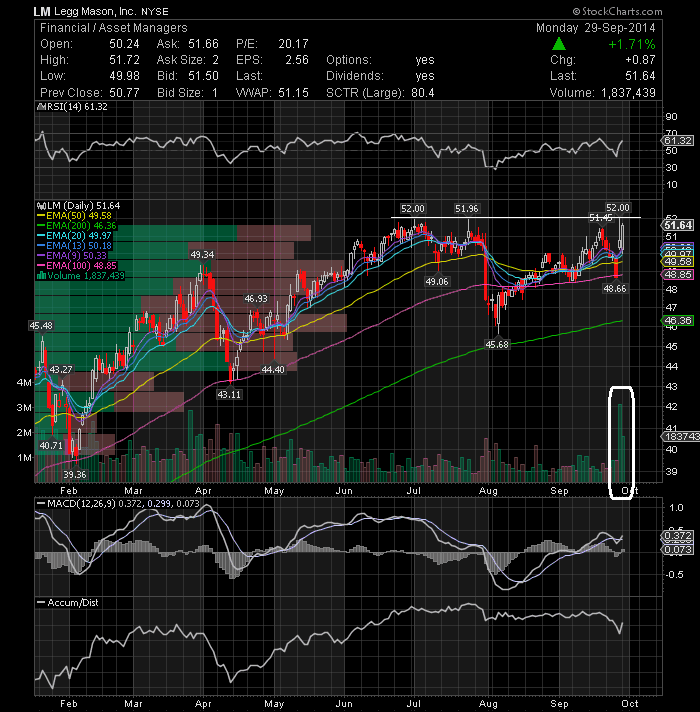Click the 40.71 price label
Viewport: 700px width, 712px height.
51,445
